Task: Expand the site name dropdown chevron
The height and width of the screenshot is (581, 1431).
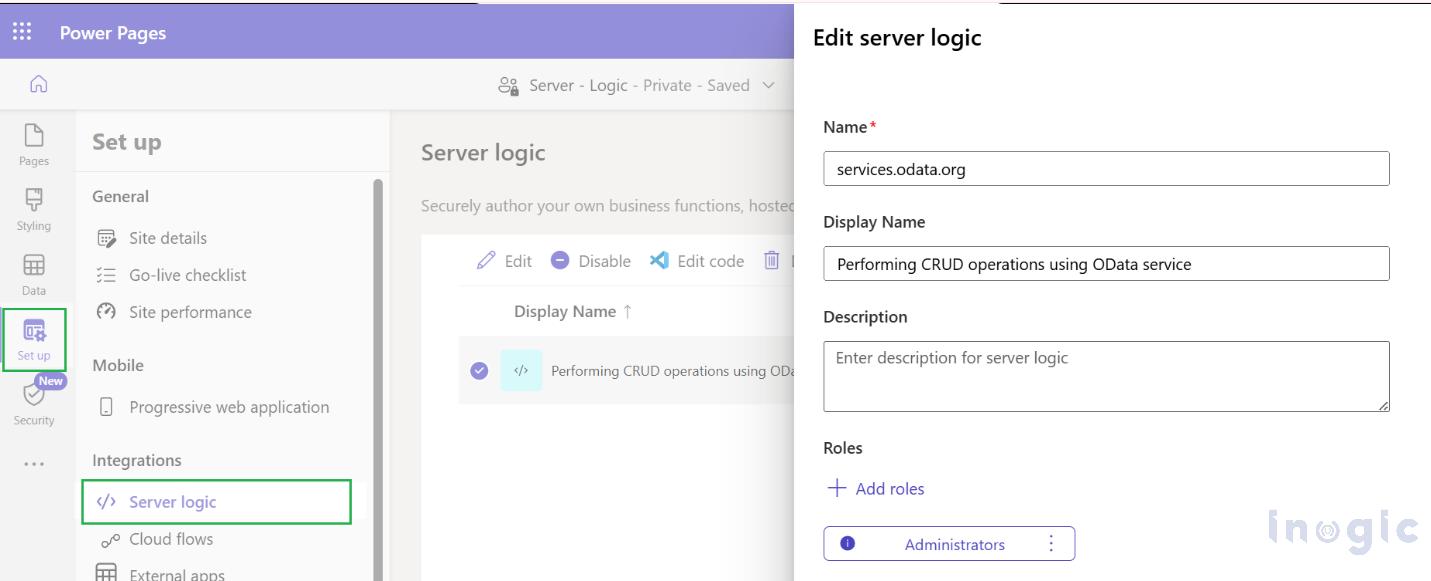Action: coord(769,86)
